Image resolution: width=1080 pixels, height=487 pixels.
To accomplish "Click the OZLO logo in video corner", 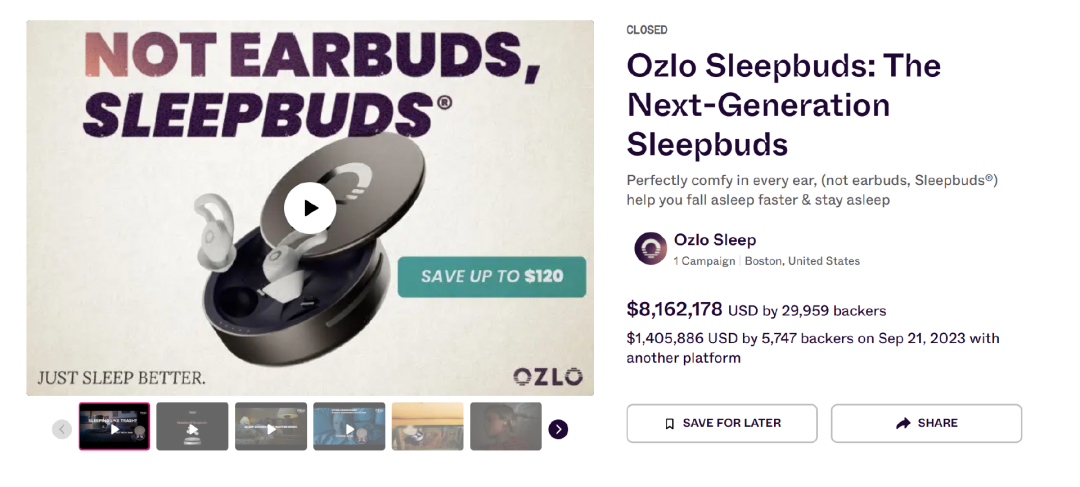I will pyautogui.click(x=547, y=377).
